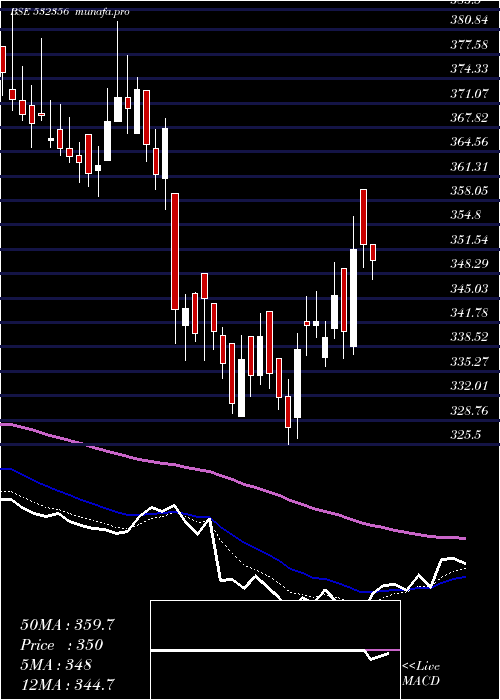Click the last red candlestick on the right
Viewport: 500px width, 700px height.
tap(373, 252)
